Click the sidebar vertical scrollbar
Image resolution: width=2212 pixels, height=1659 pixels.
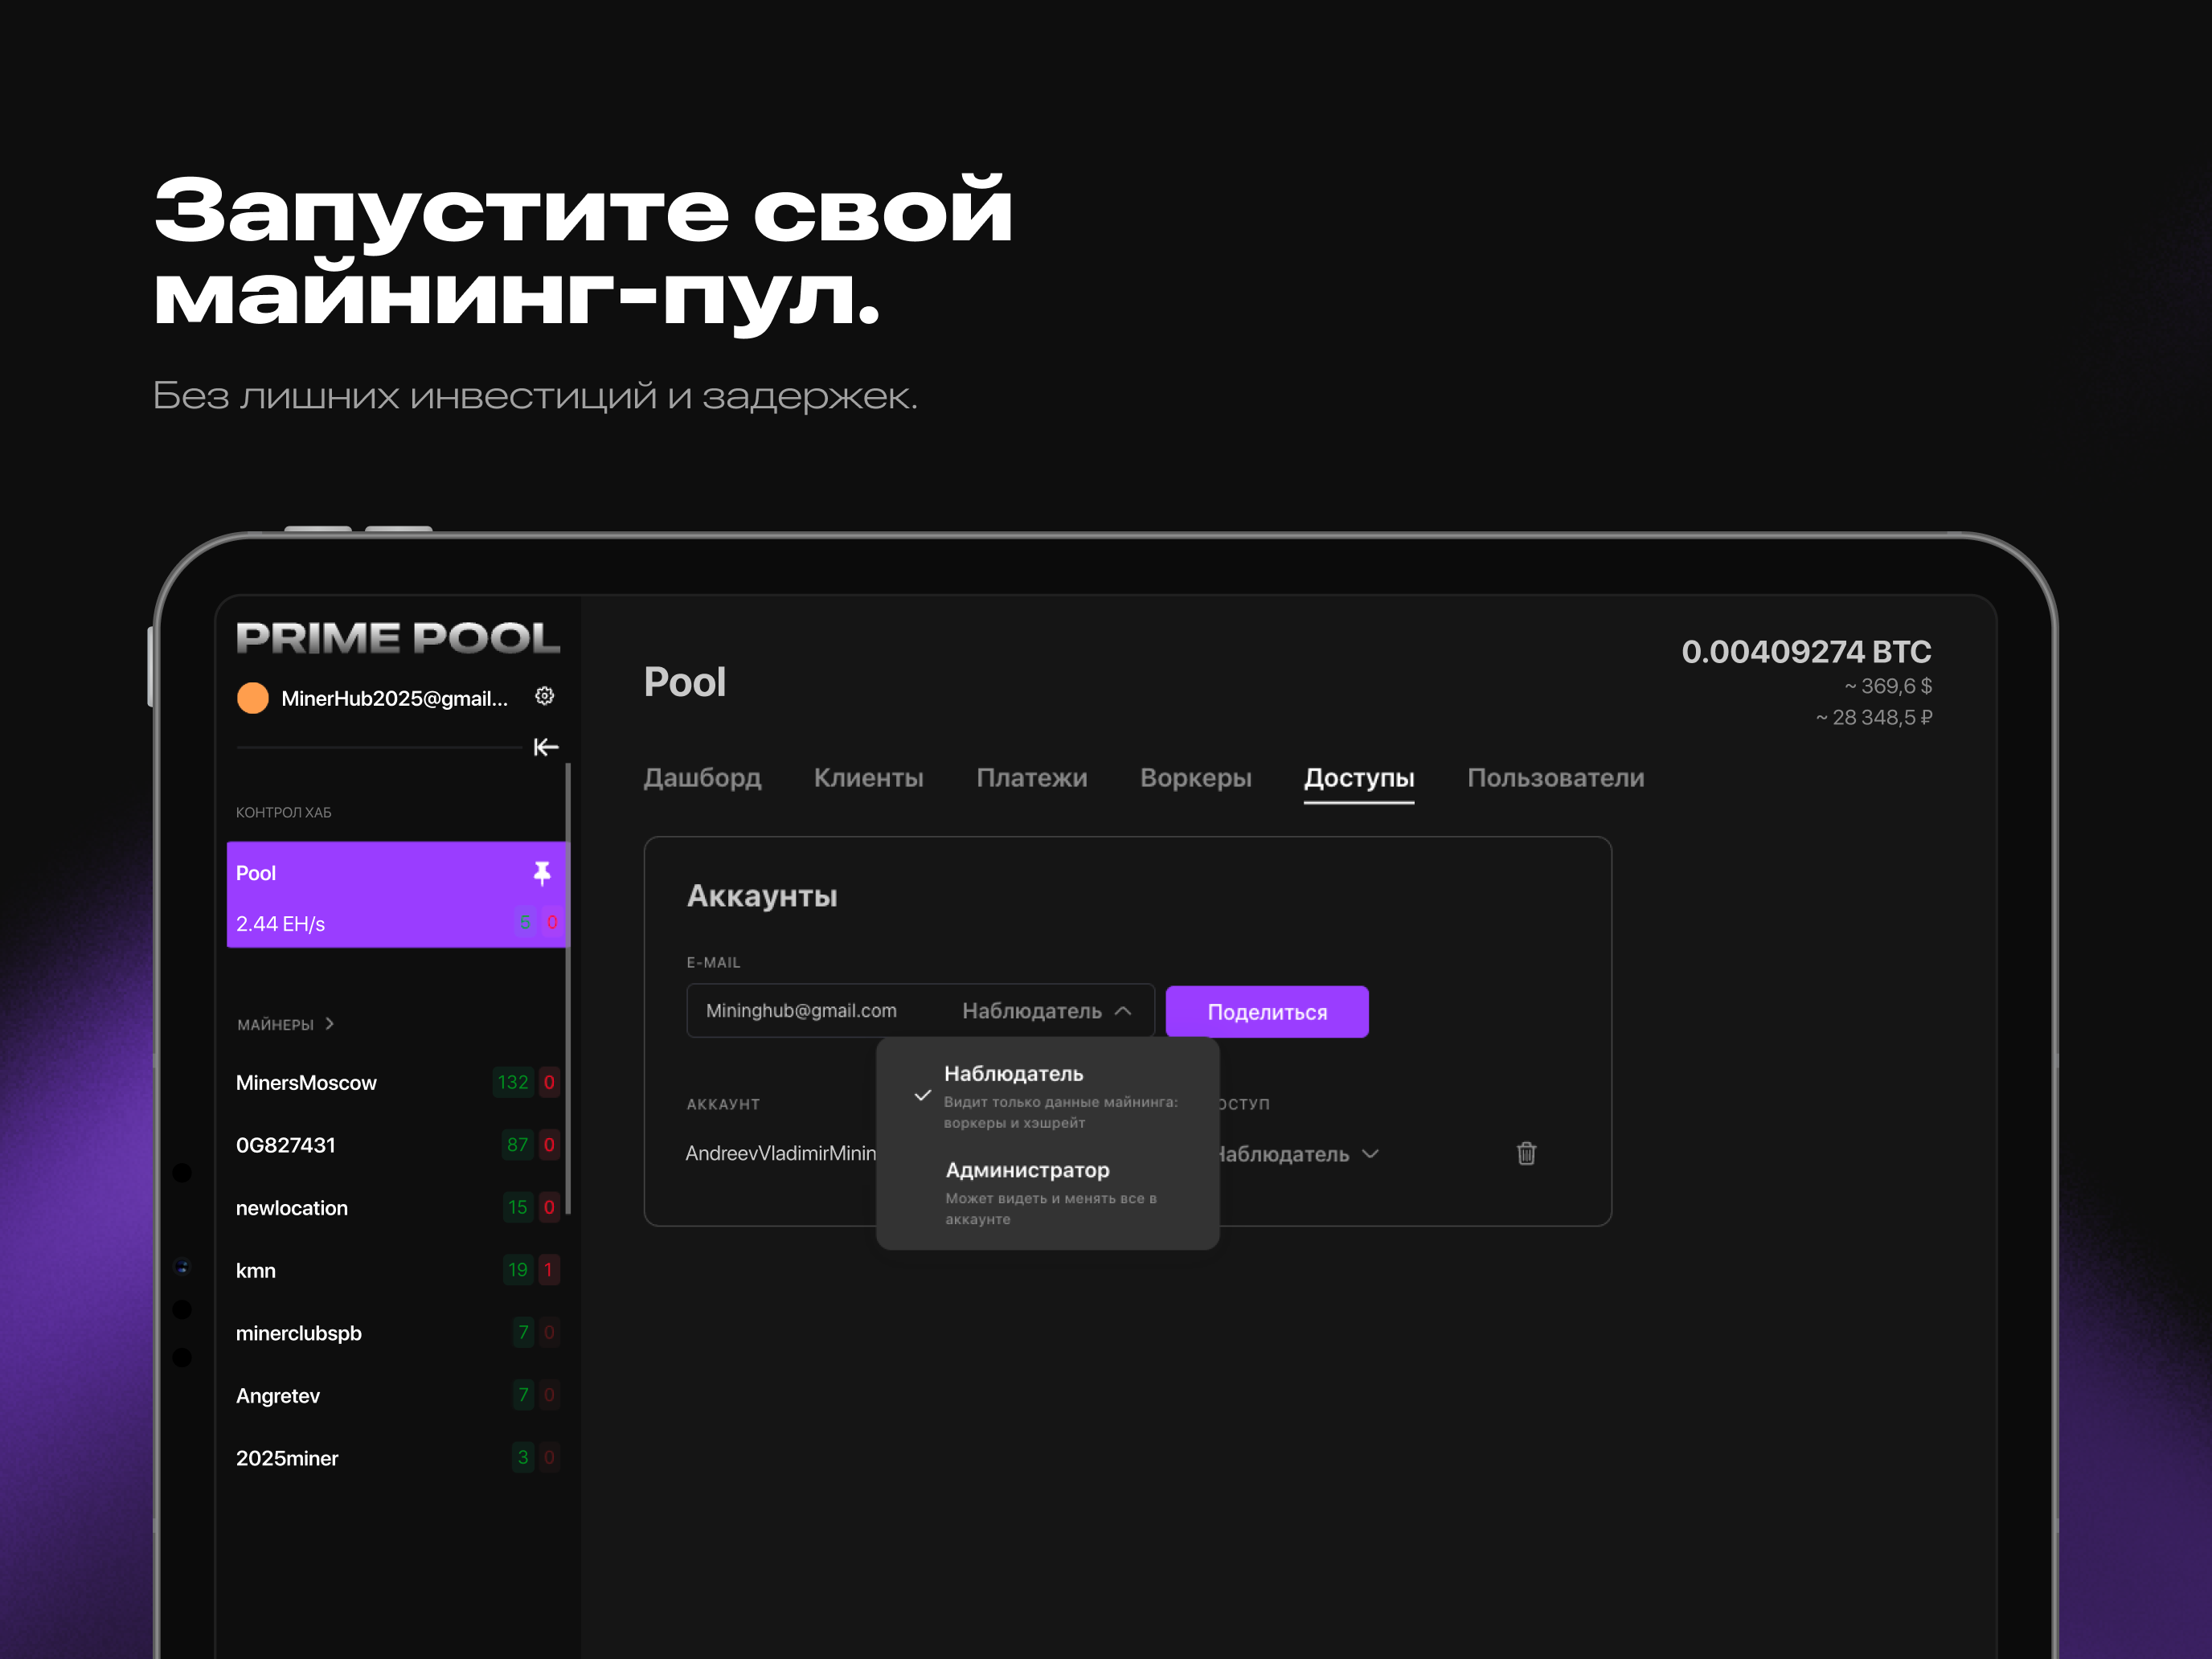(x=568, y=990)
